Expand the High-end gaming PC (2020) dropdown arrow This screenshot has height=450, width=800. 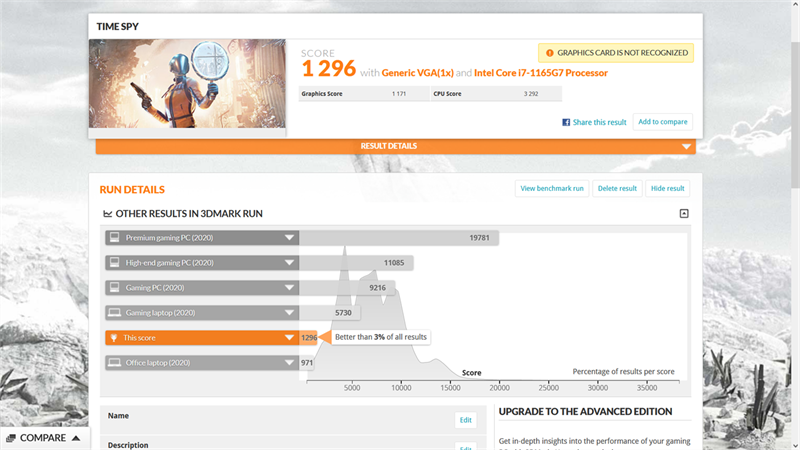(x=289, y=263)
